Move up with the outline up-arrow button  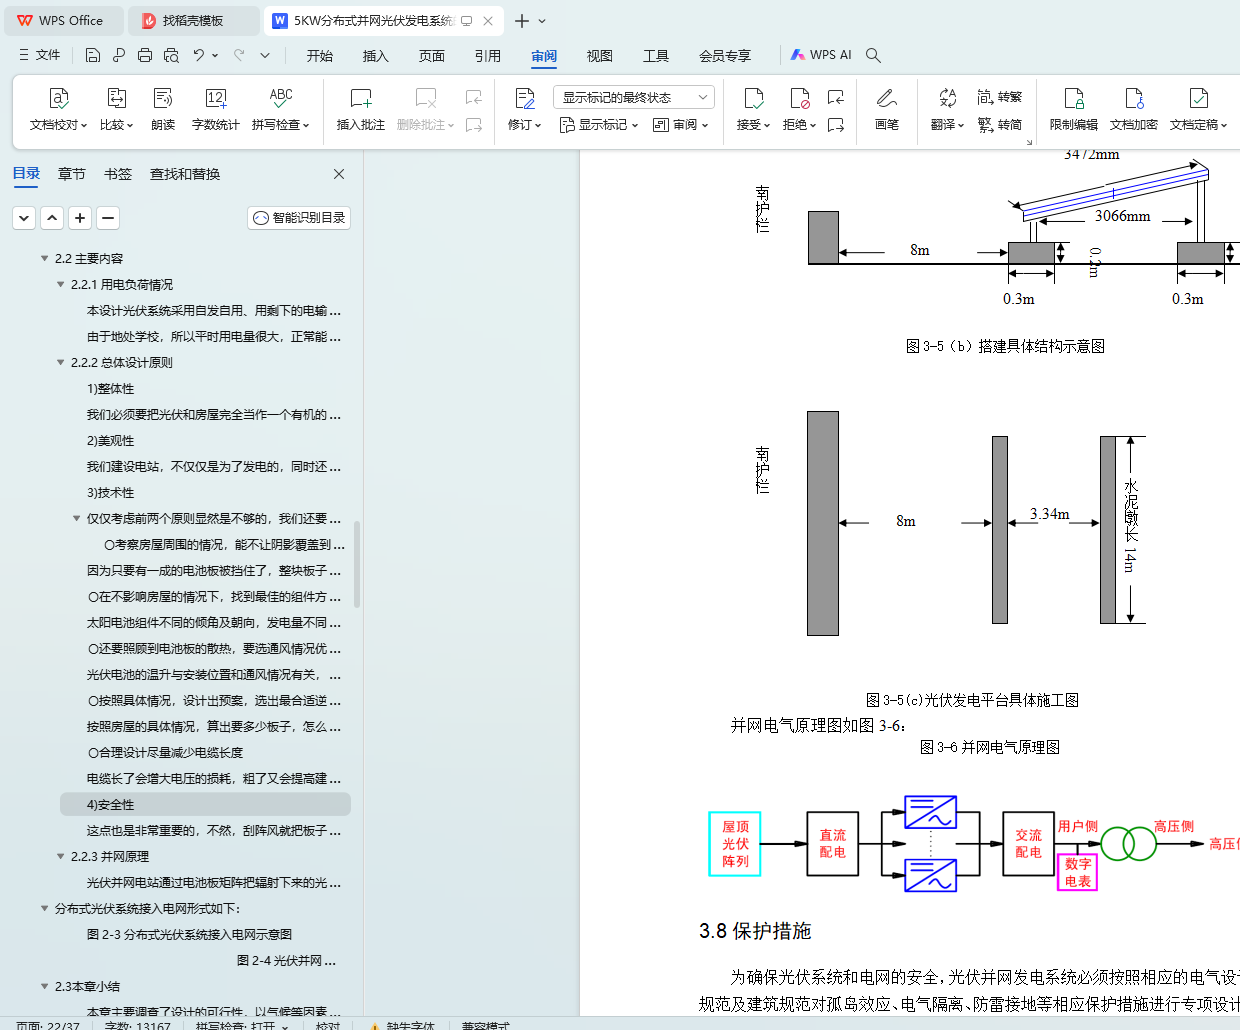click(53, 217)
